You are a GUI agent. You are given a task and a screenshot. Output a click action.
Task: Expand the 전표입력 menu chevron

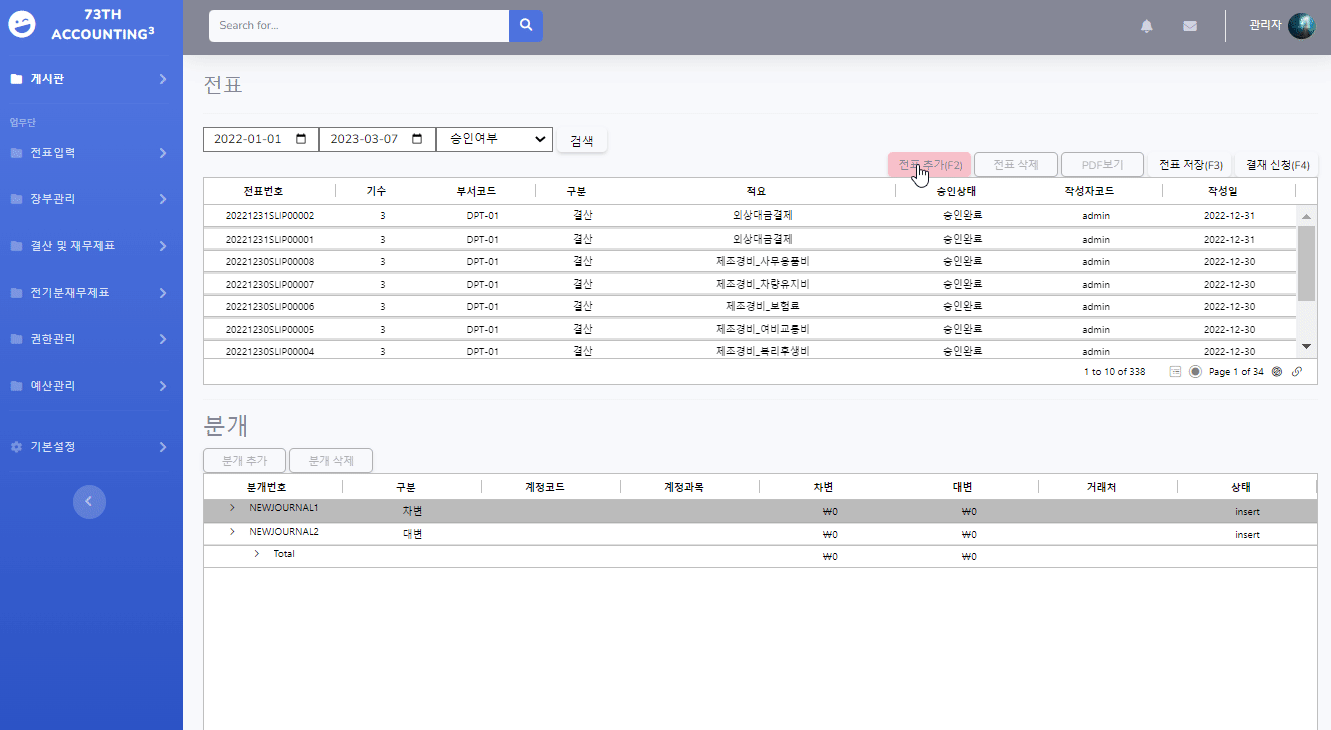pos(163,153)
